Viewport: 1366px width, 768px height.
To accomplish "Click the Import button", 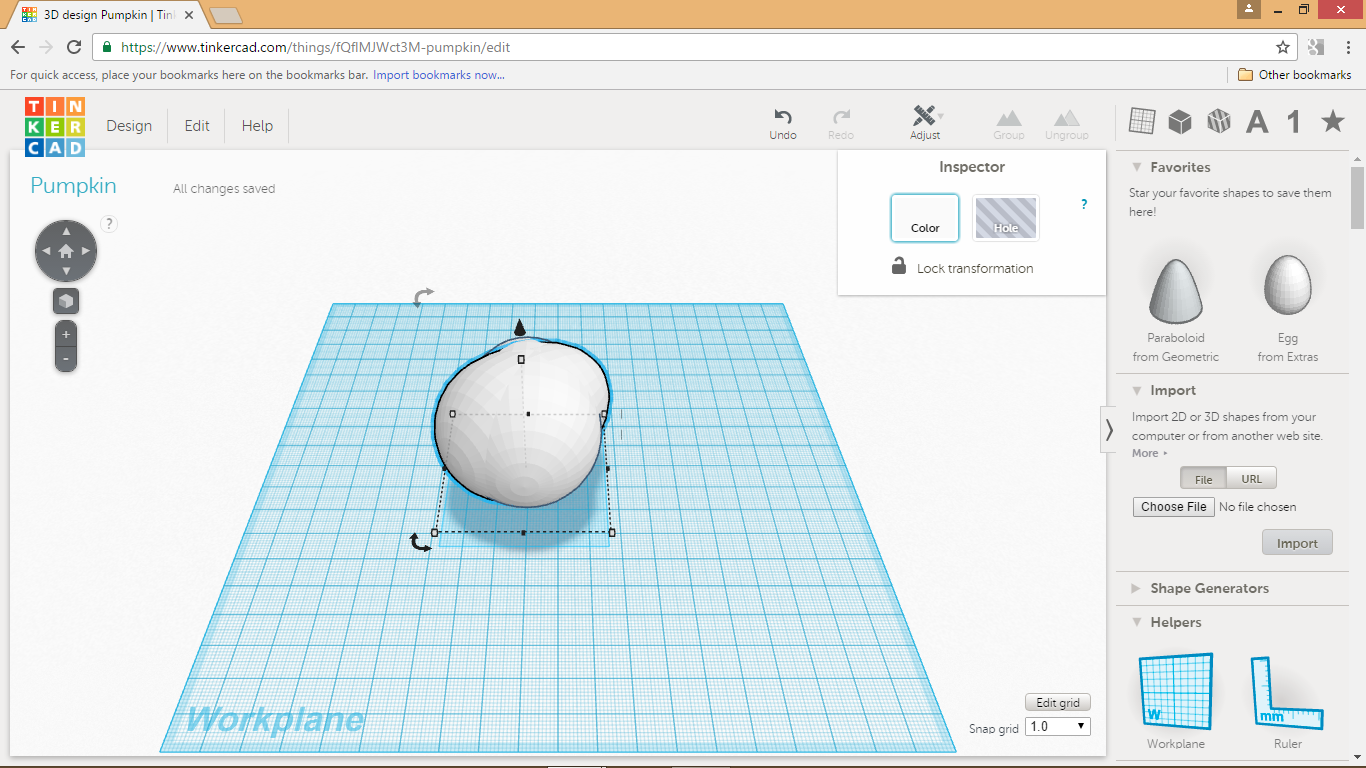I will pyautogui.click(x=1296, y=541).
